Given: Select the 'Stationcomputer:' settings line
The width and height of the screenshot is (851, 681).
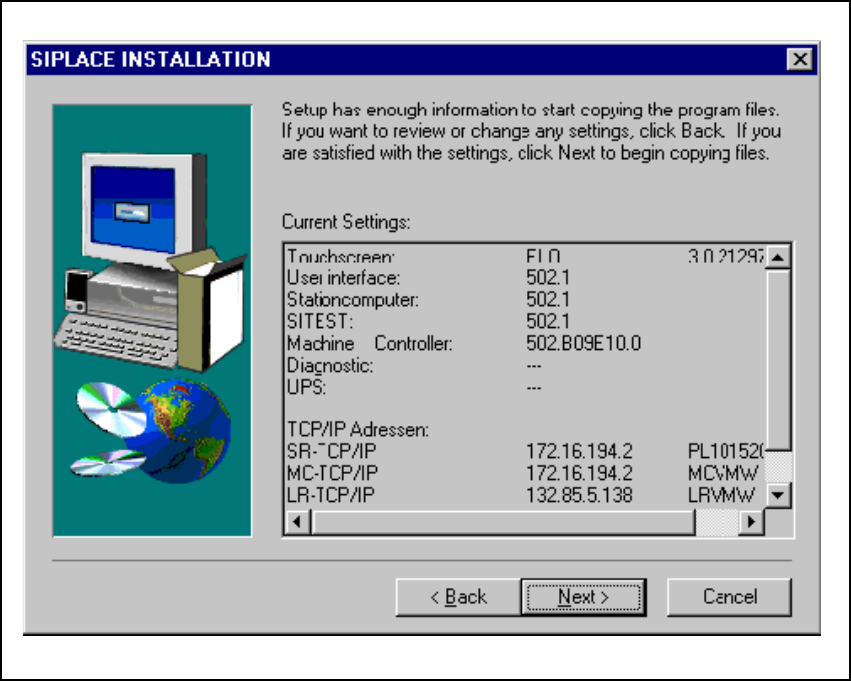Looking at the screenshot, I should click(429, 300).
